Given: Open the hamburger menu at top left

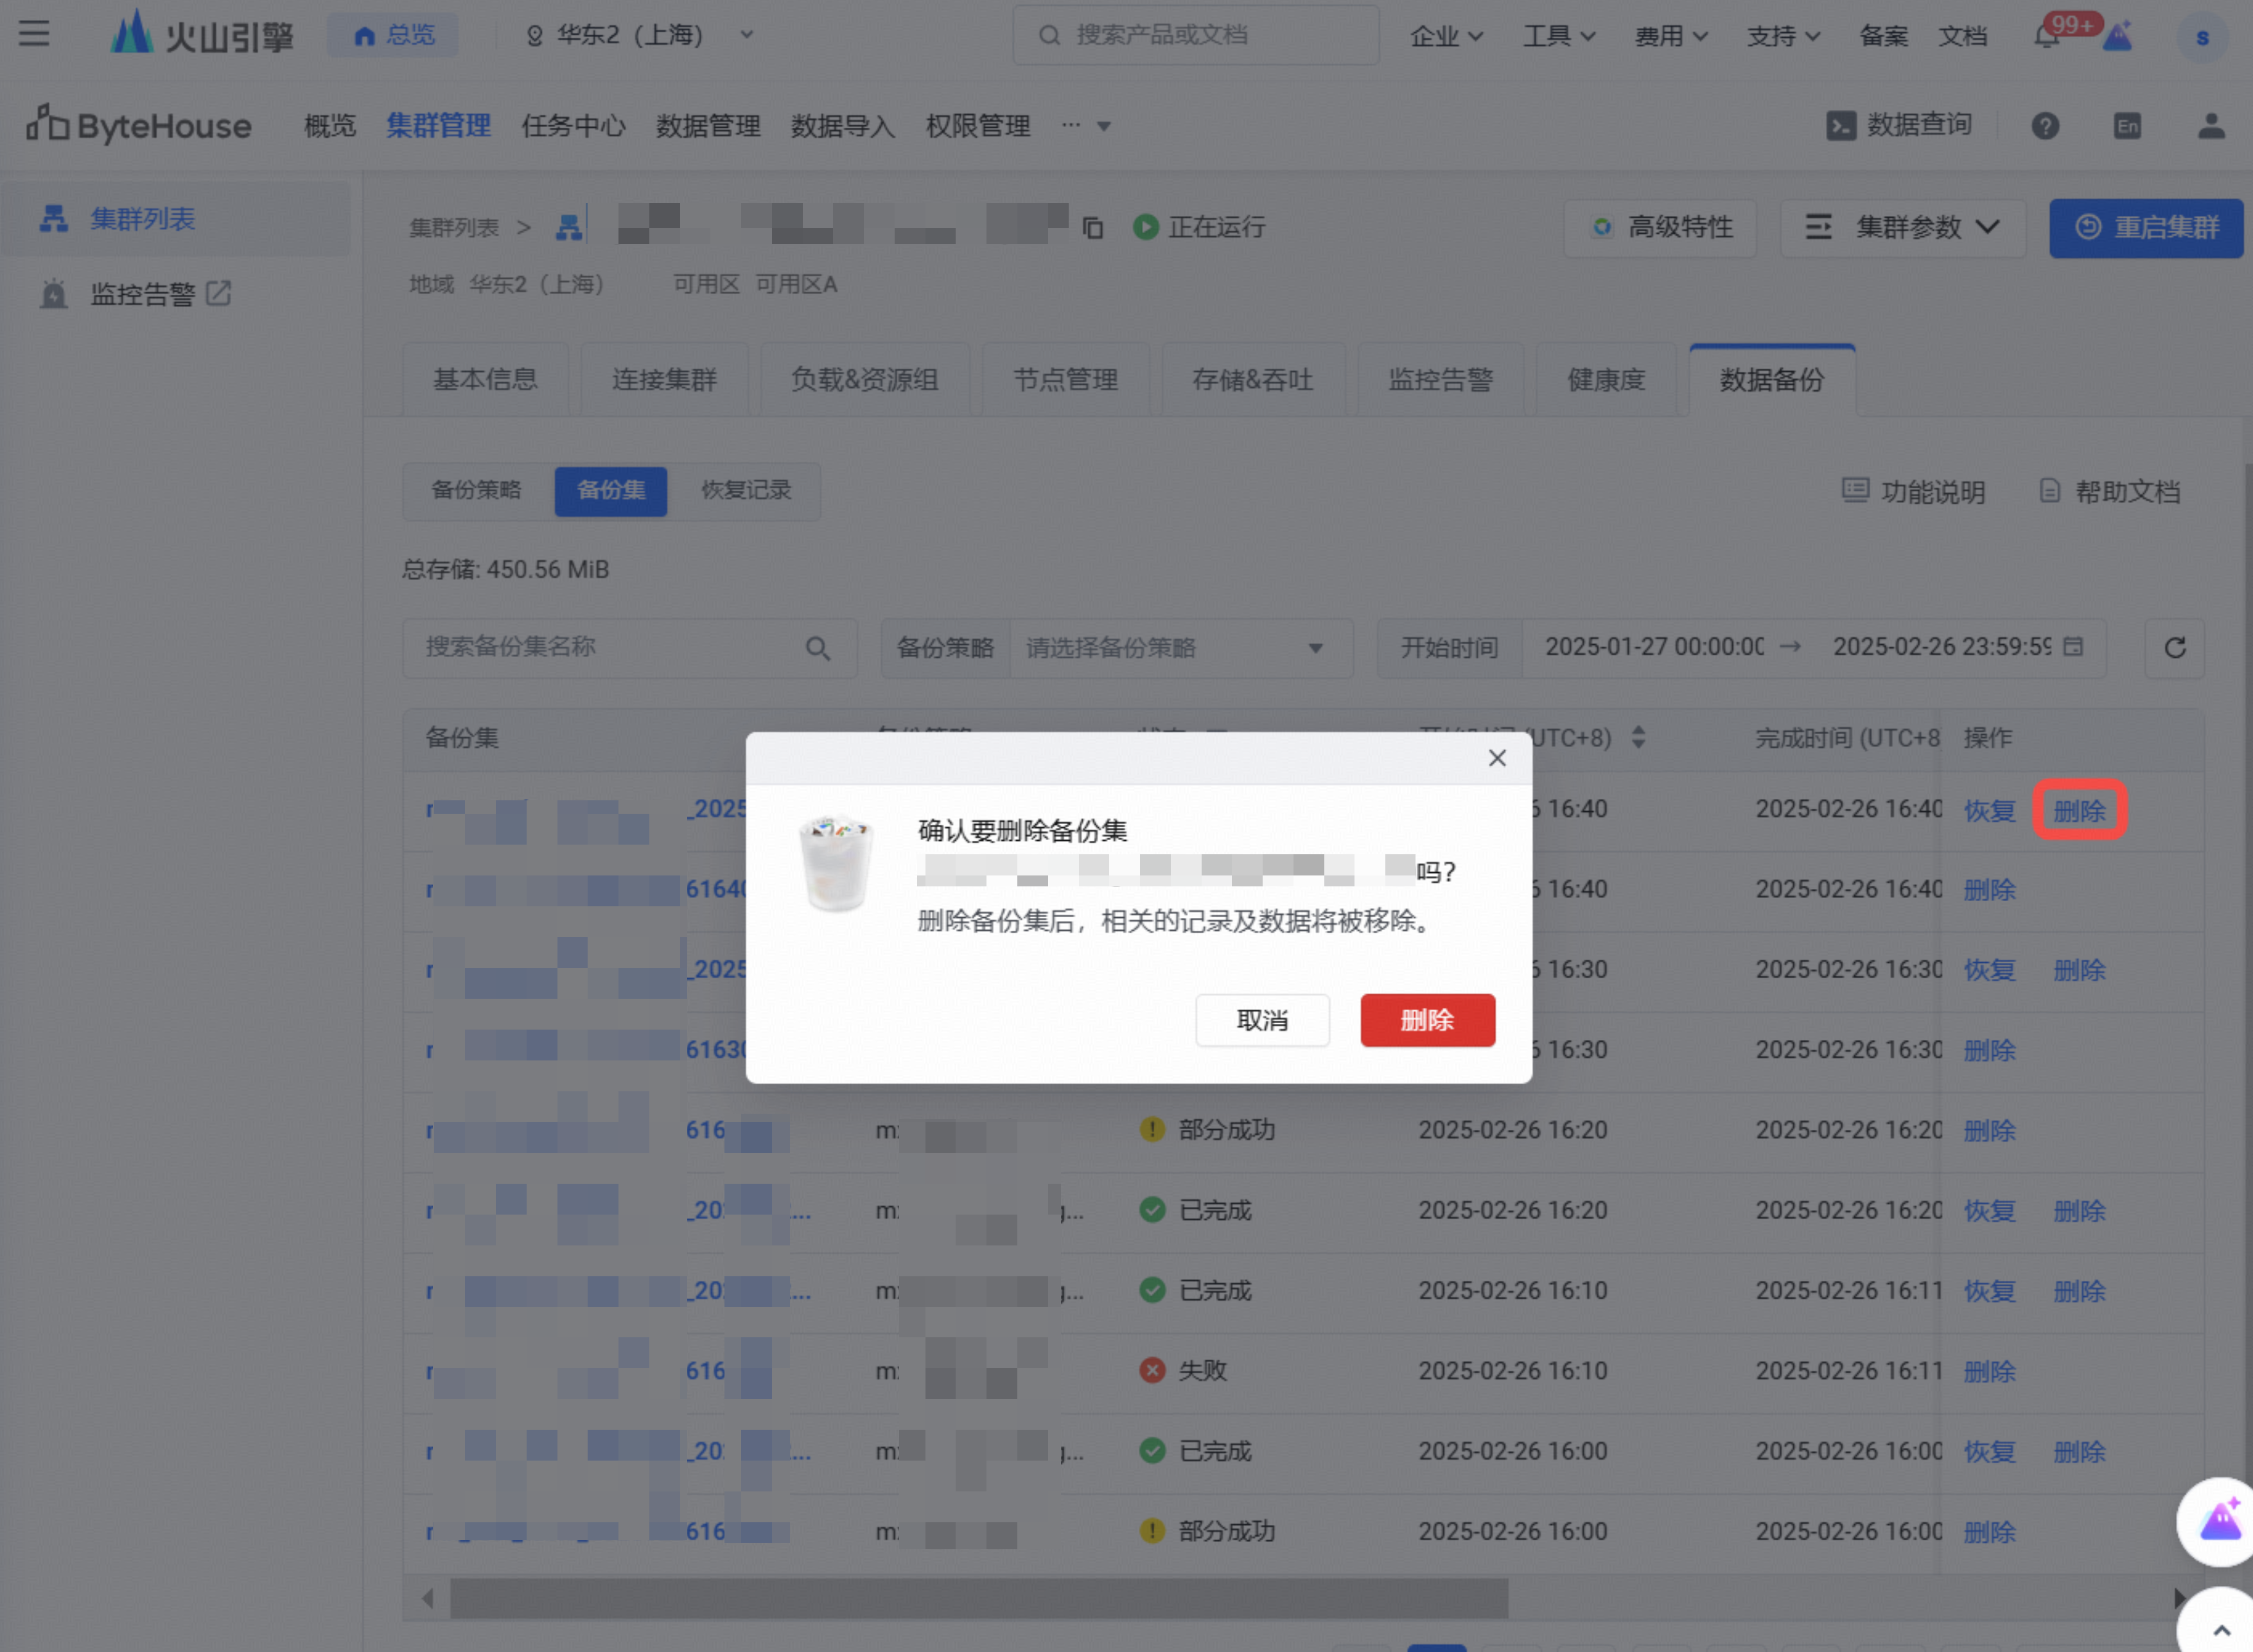Looking at the screenshot, I should [34, 34].
